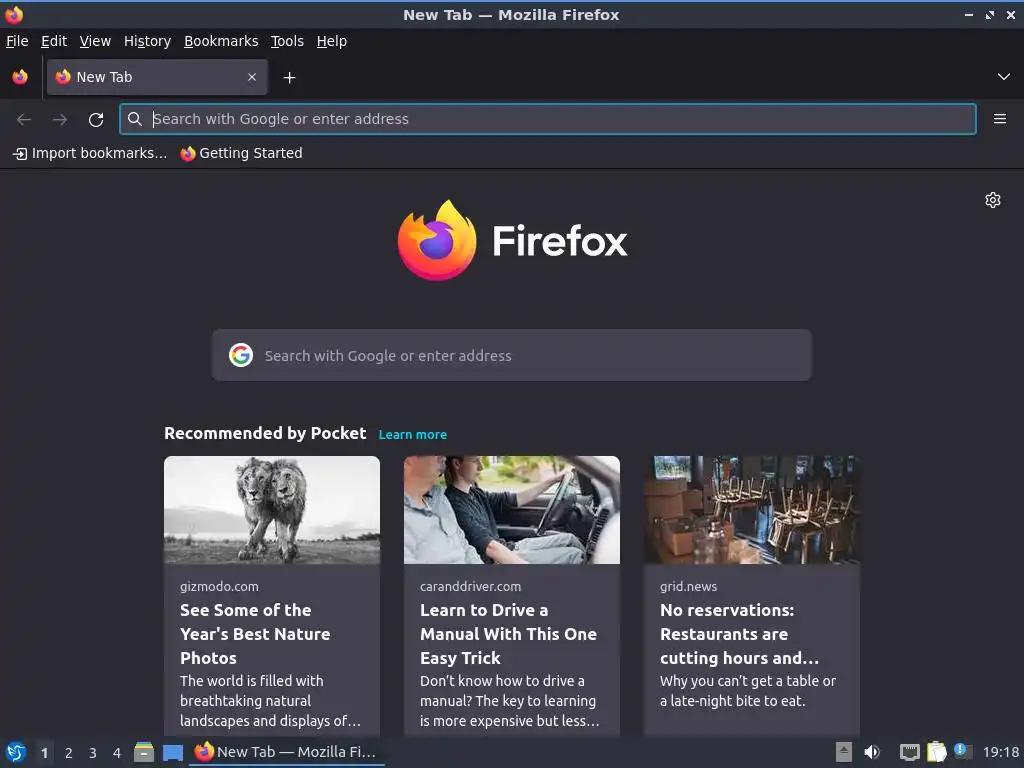Click the update notification tray icon
1024x768 pixels.
[x=963, y=751]
